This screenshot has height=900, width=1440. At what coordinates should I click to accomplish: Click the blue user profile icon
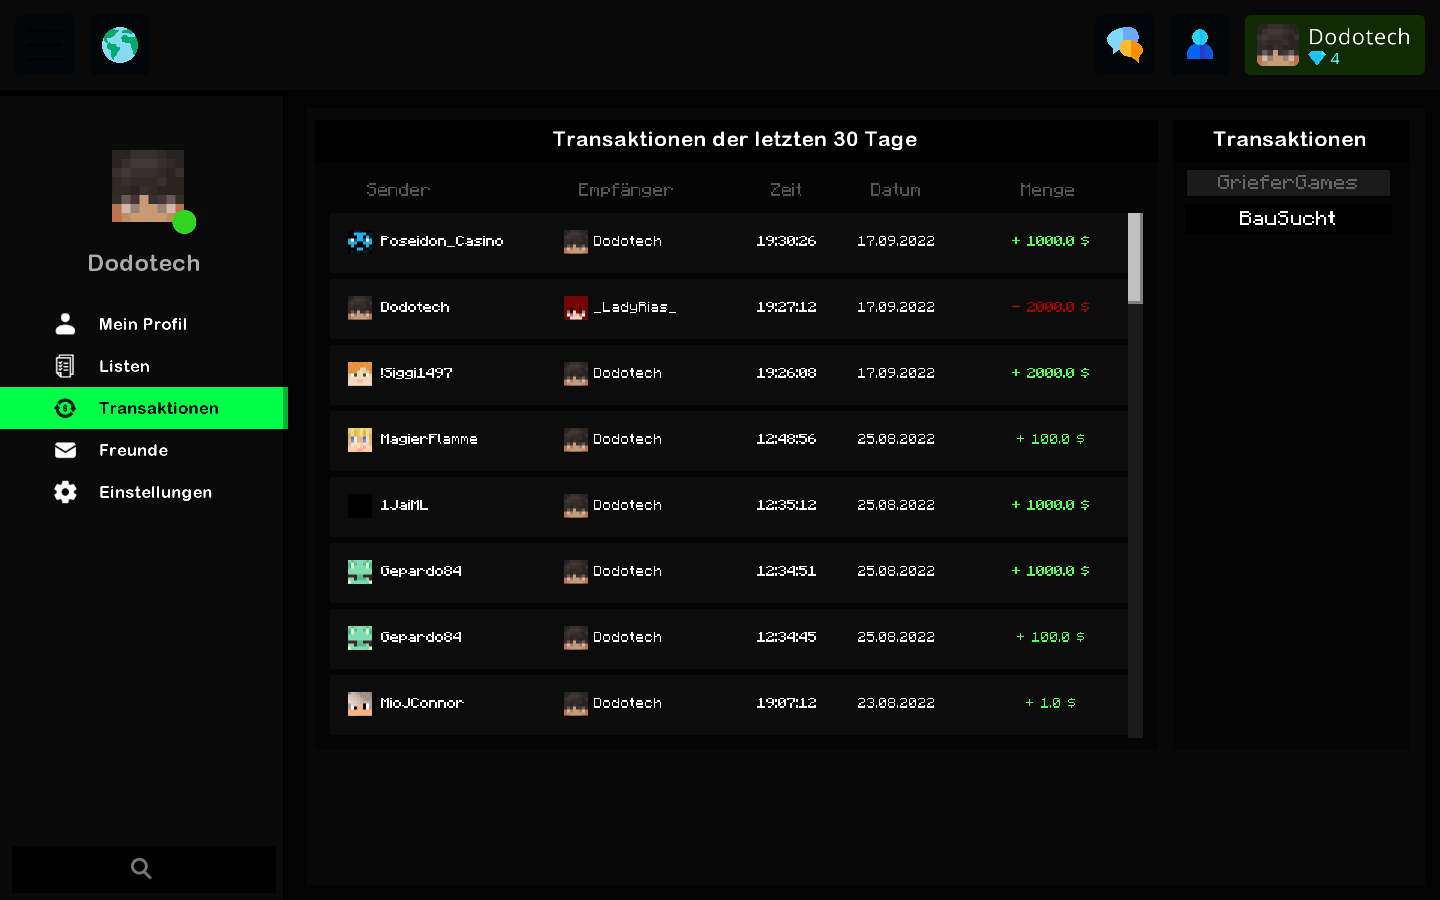pos(1200,45)
